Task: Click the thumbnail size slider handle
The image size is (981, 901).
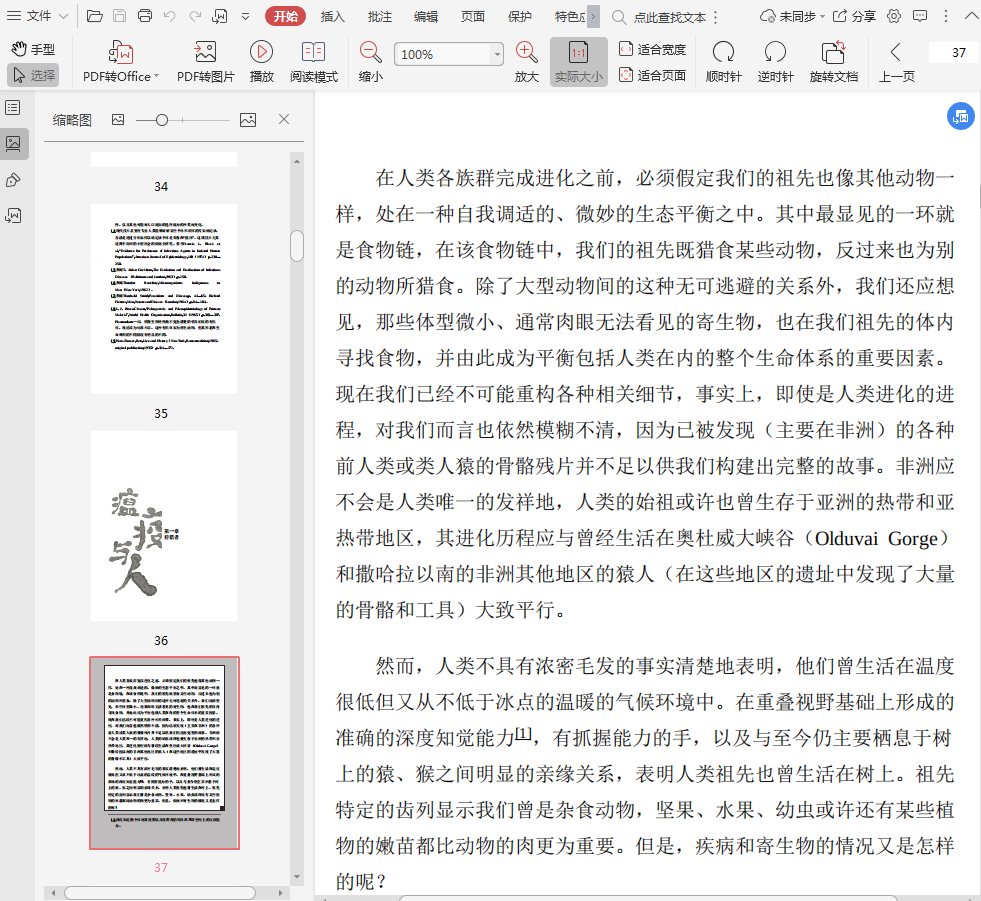Action: click(x=162, y=120)
